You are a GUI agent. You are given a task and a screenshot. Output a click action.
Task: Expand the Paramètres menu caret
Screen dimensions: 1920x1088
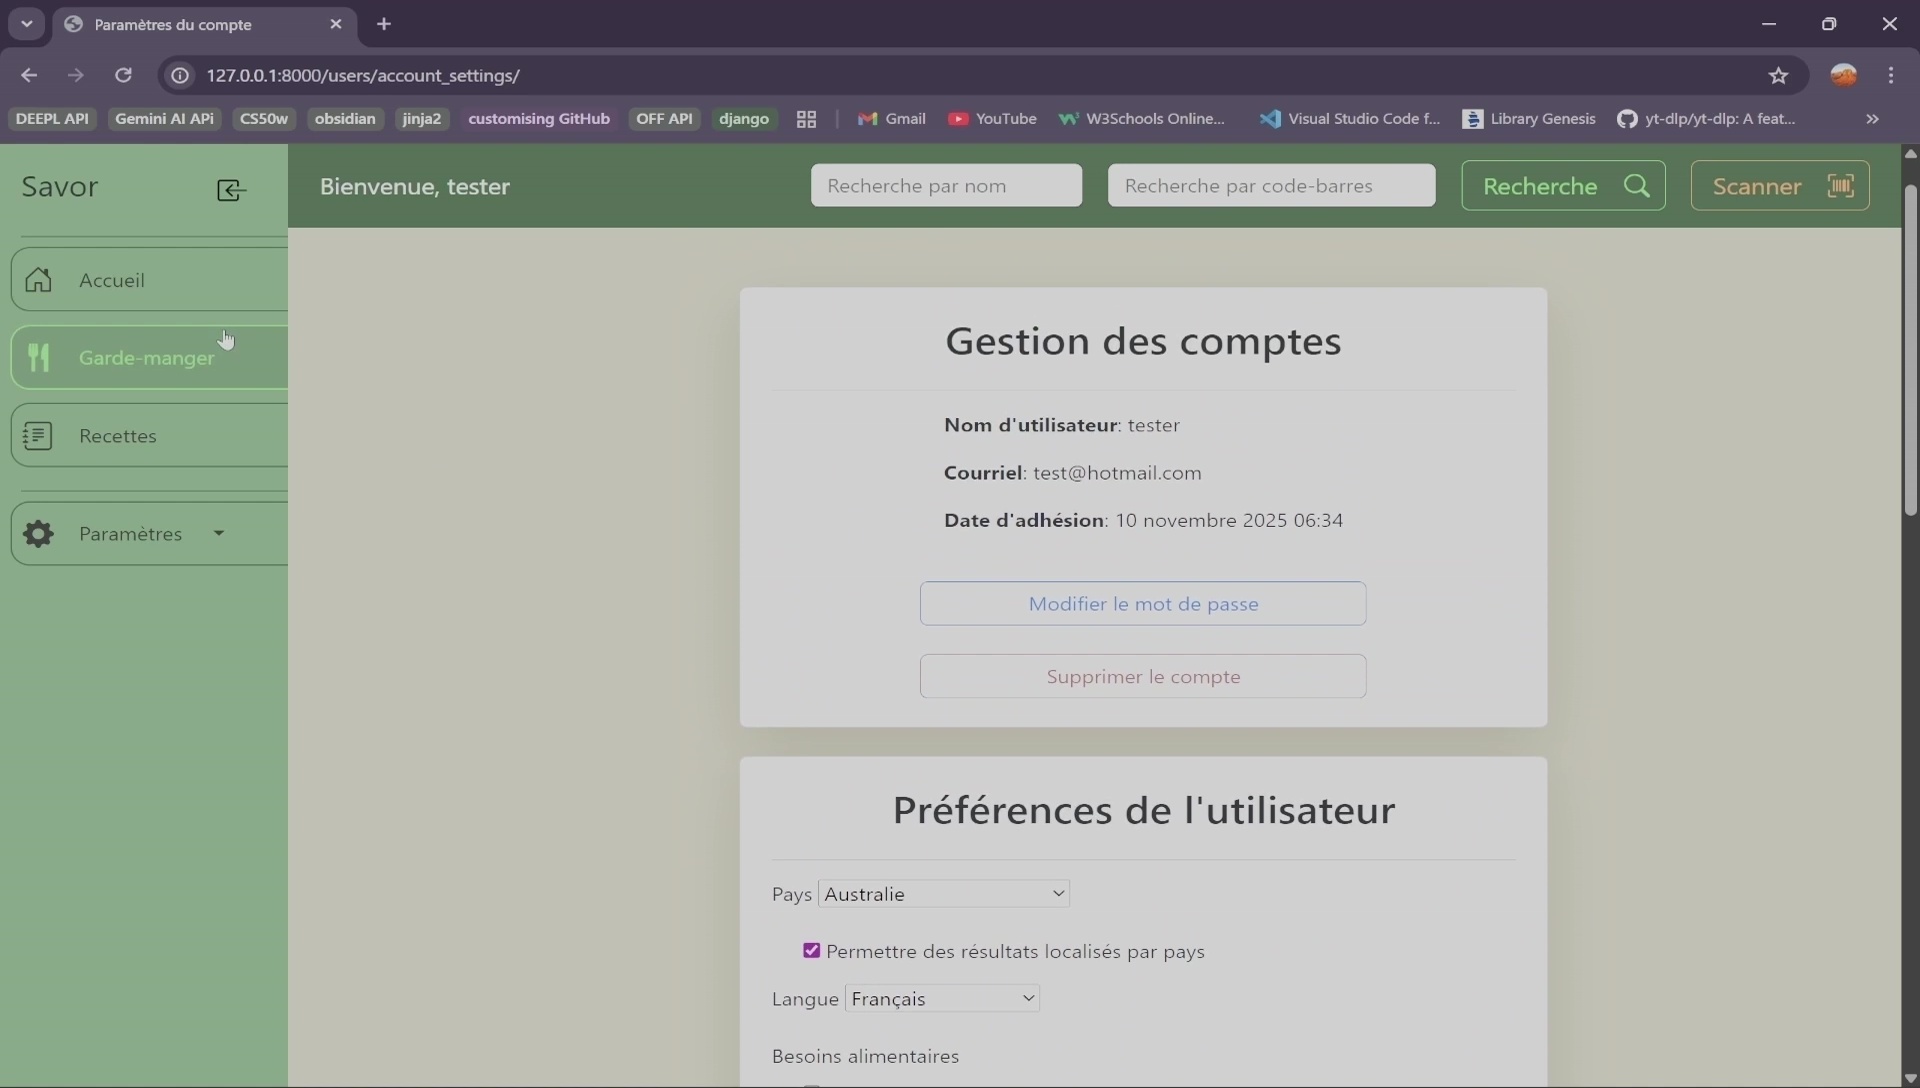[219, 534]
